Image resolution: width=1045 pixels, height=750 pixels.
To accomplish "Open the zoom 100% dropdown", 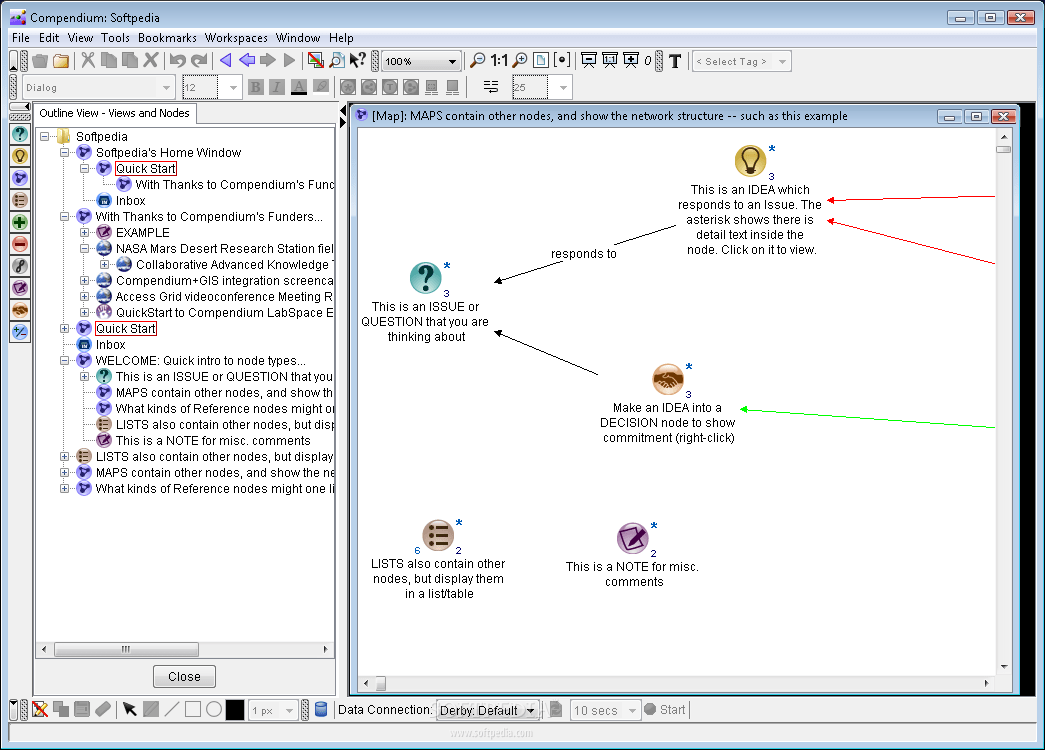I will tap(453, 61).
